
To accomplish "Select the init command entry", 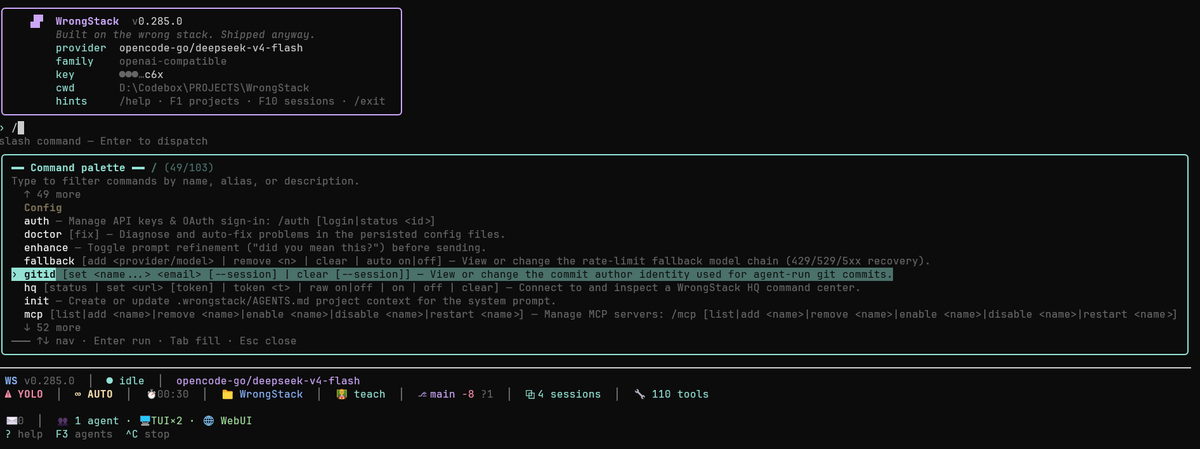I will point(290,301).
